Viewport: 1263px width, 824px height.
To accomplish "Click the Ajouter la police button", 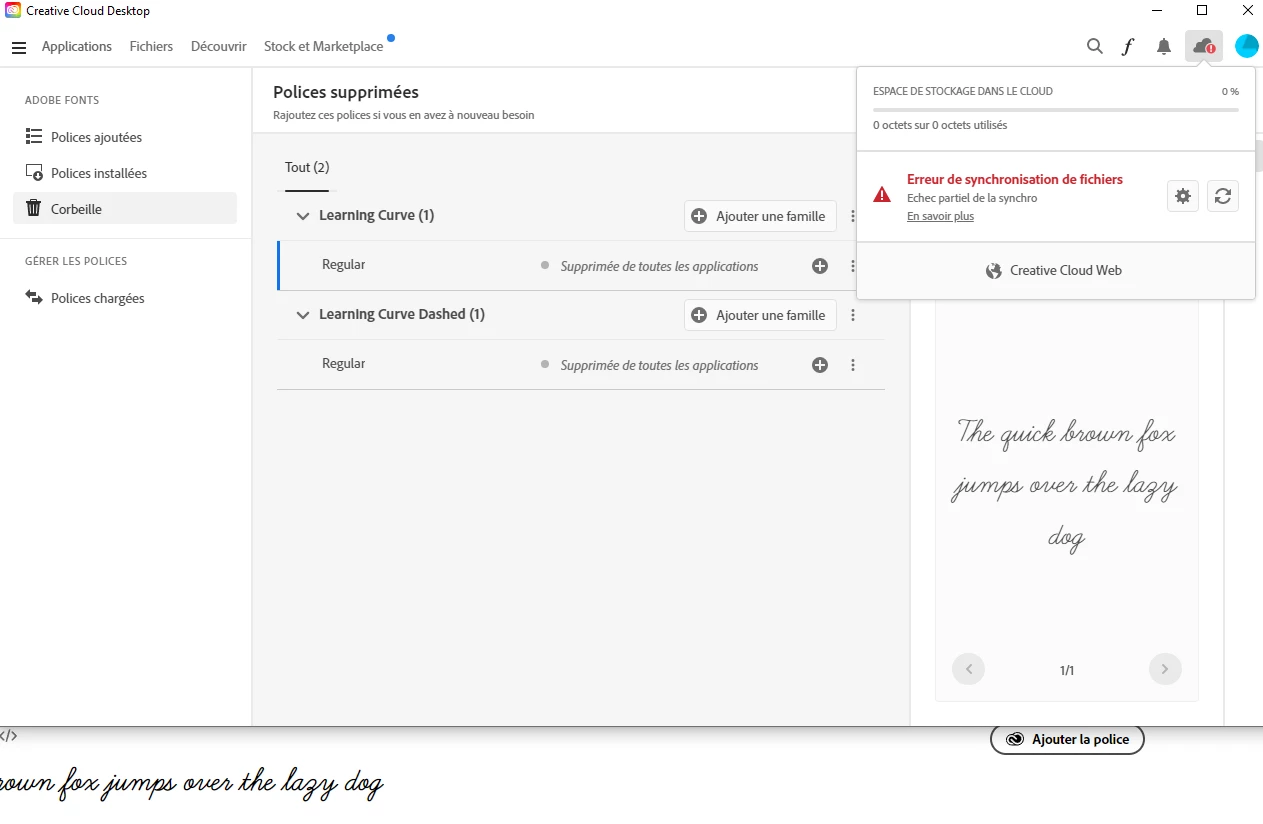I will (x=1067, y=740).
